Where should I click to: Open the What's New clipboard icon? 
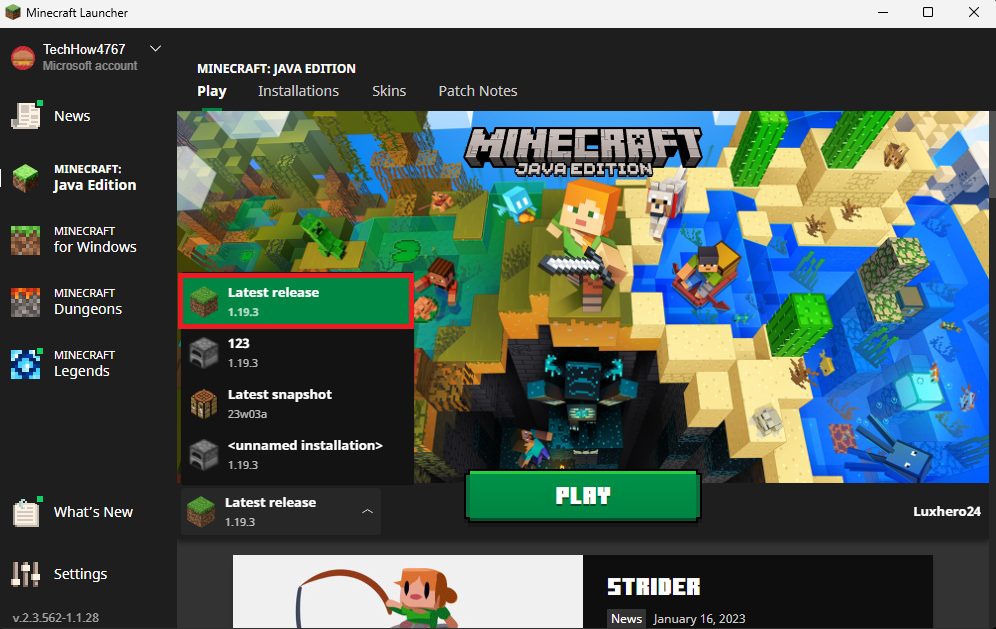[27, 512]
